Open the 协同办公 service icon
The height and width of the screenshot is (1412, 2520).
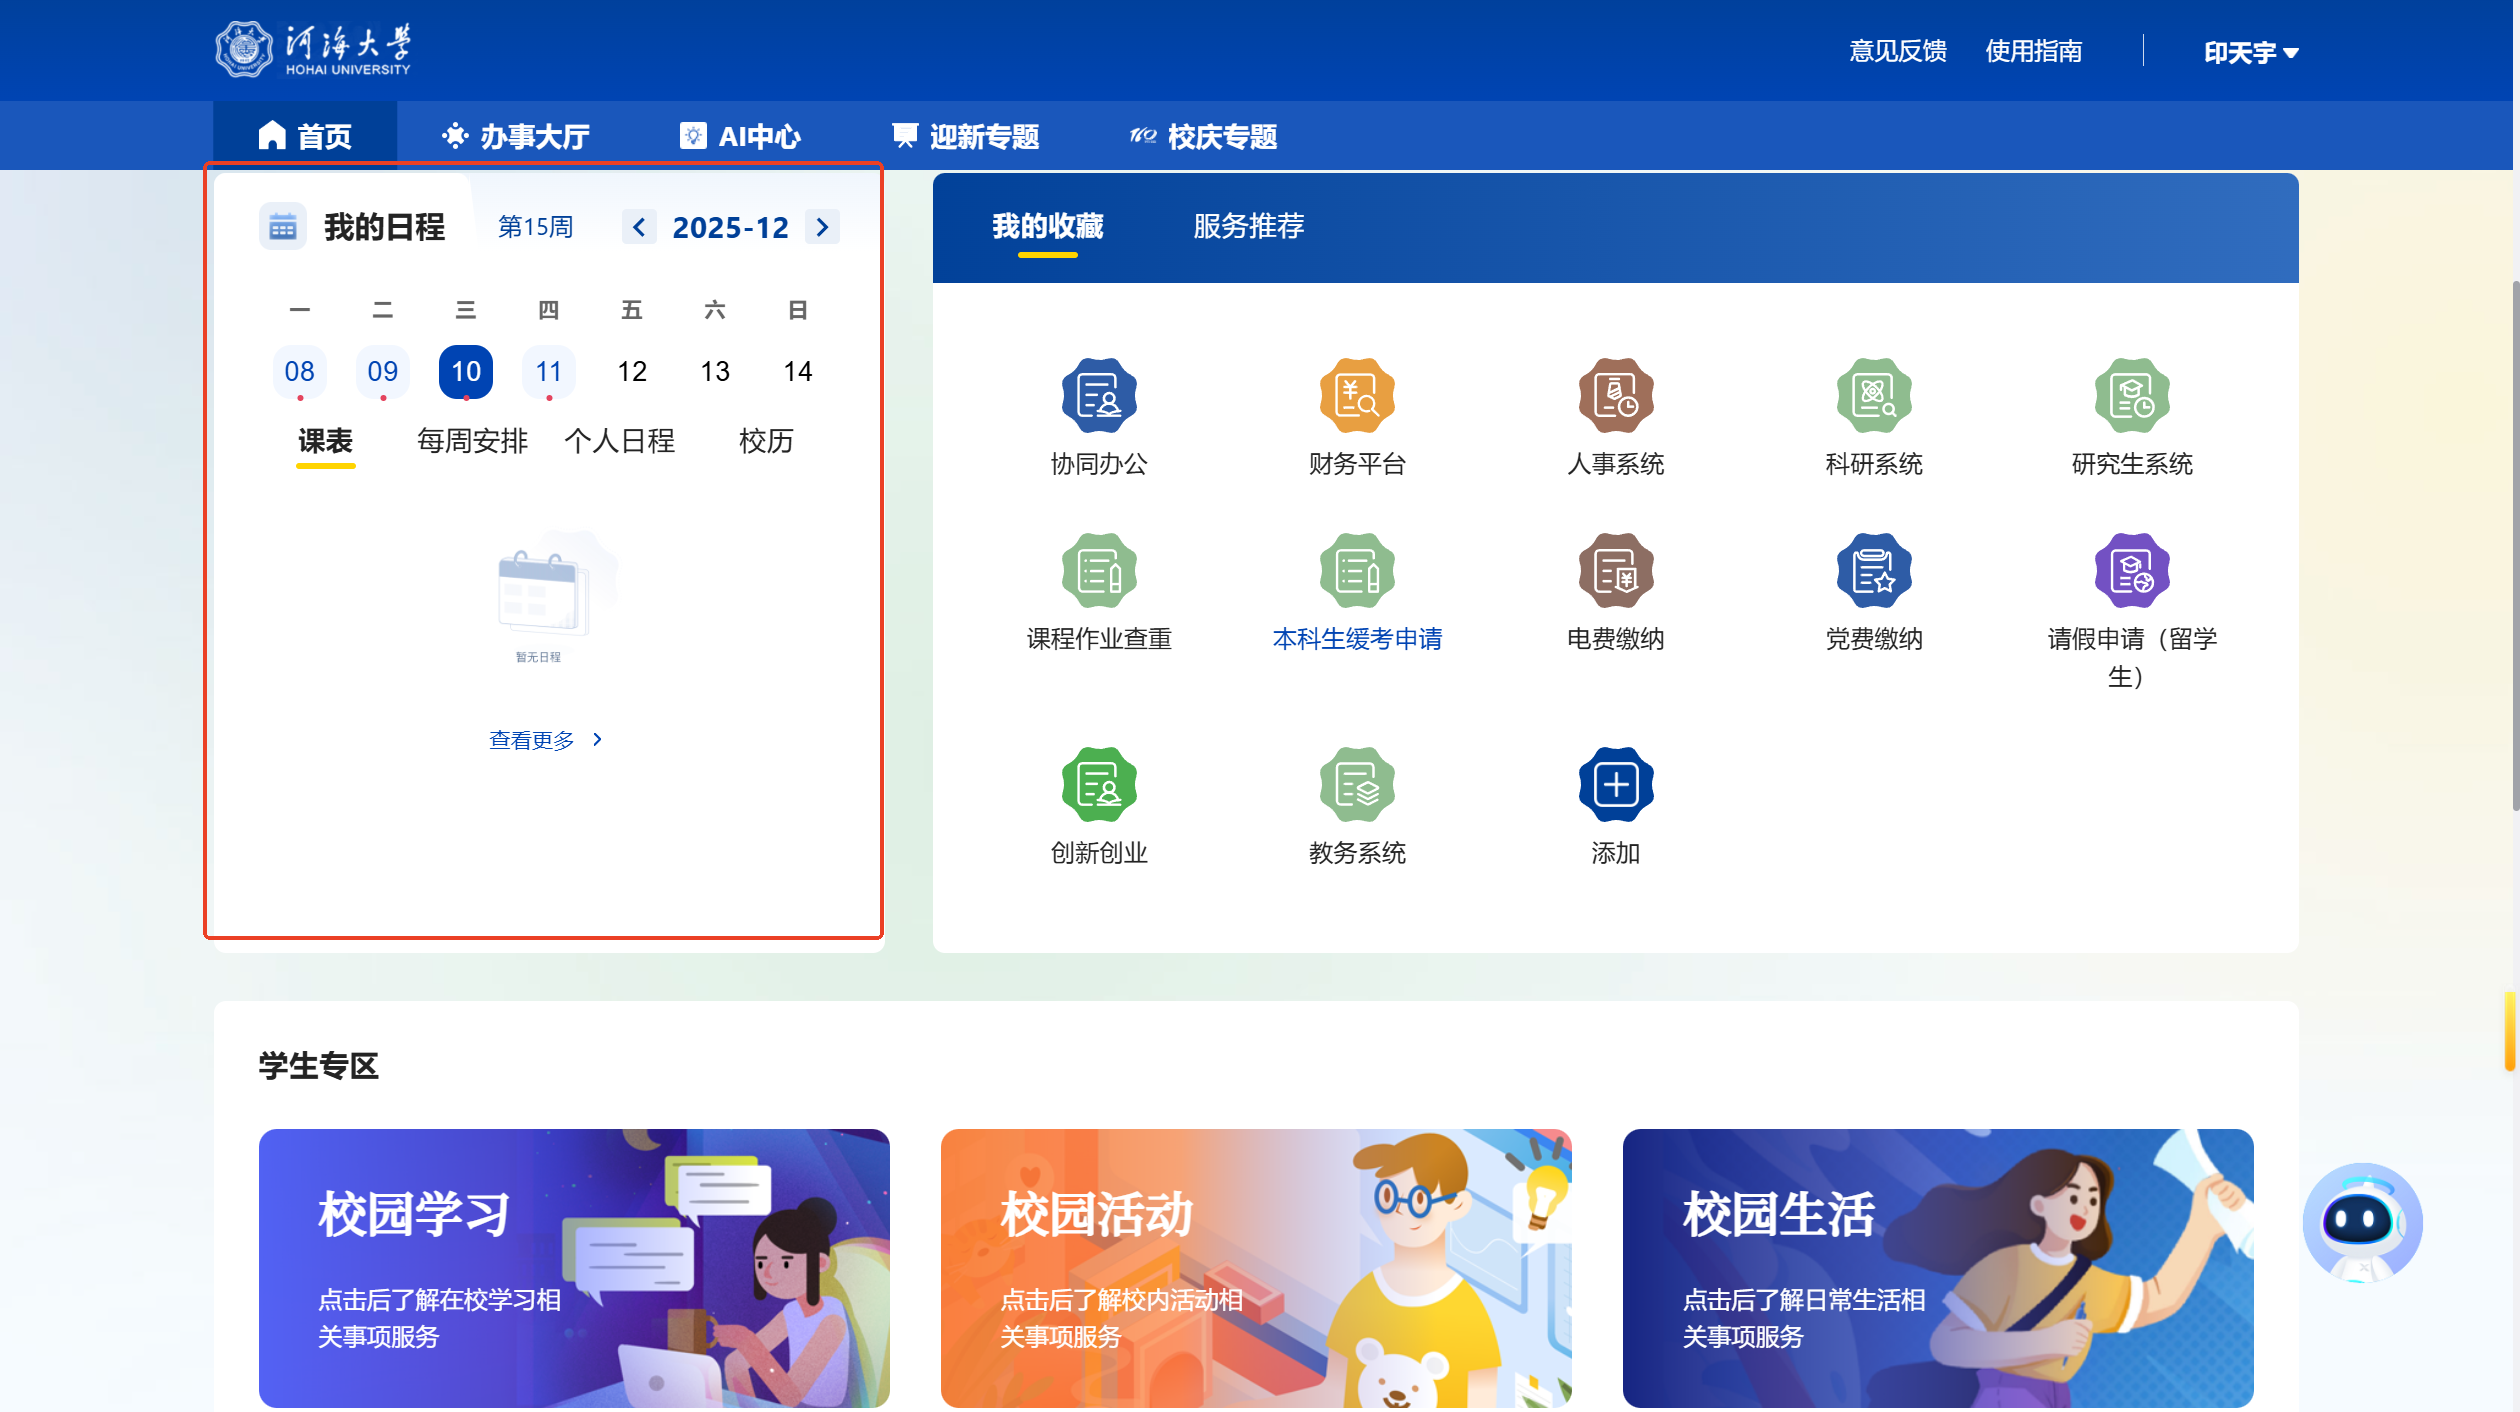[x=1098, y=396]
